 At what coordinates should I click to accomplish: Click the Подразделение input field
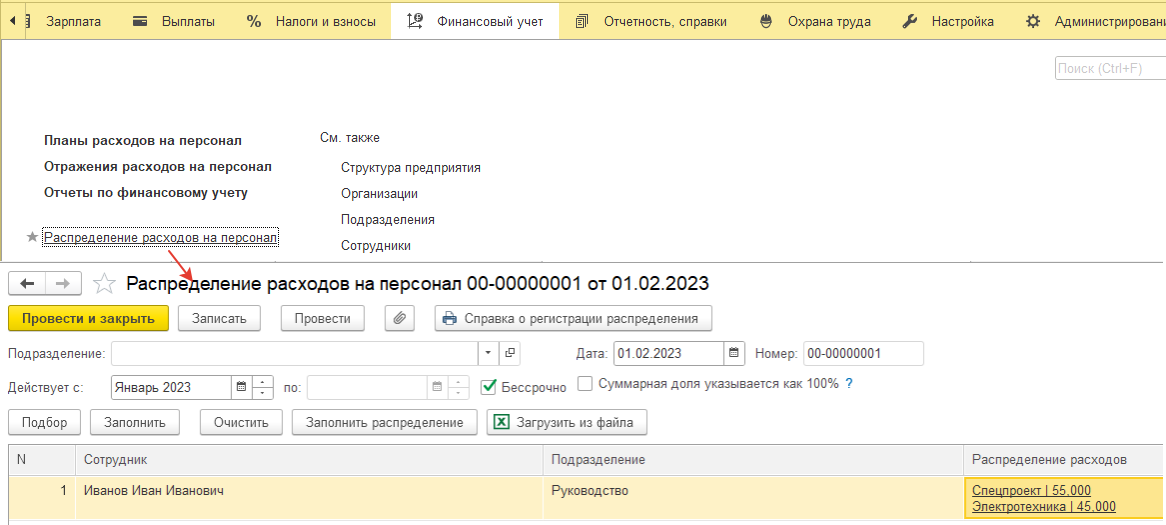click(294, 353)
